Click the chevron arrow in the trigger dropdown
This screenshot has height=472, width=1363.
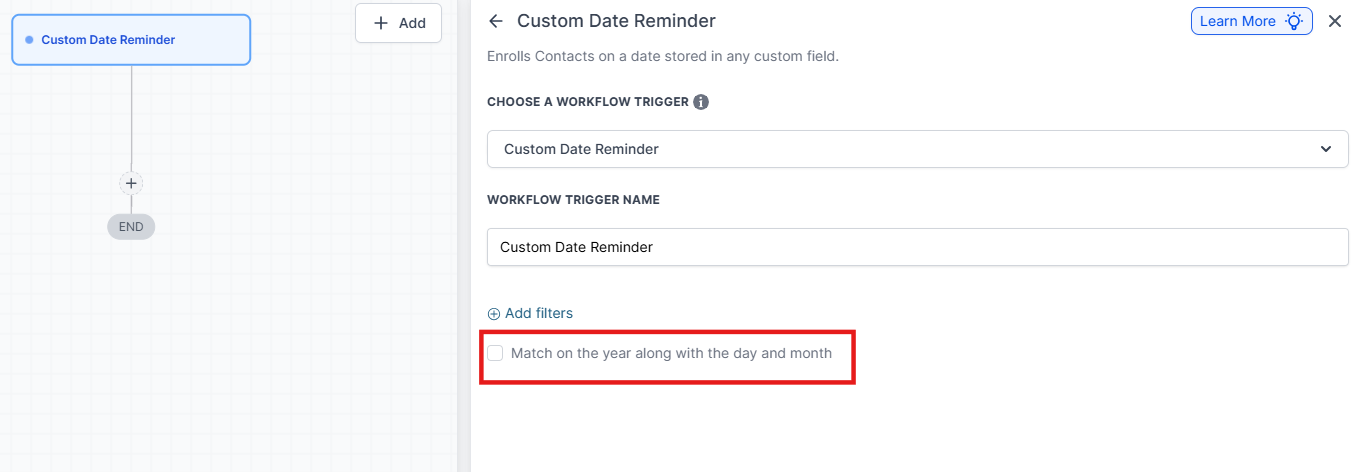pos(1326,149)
